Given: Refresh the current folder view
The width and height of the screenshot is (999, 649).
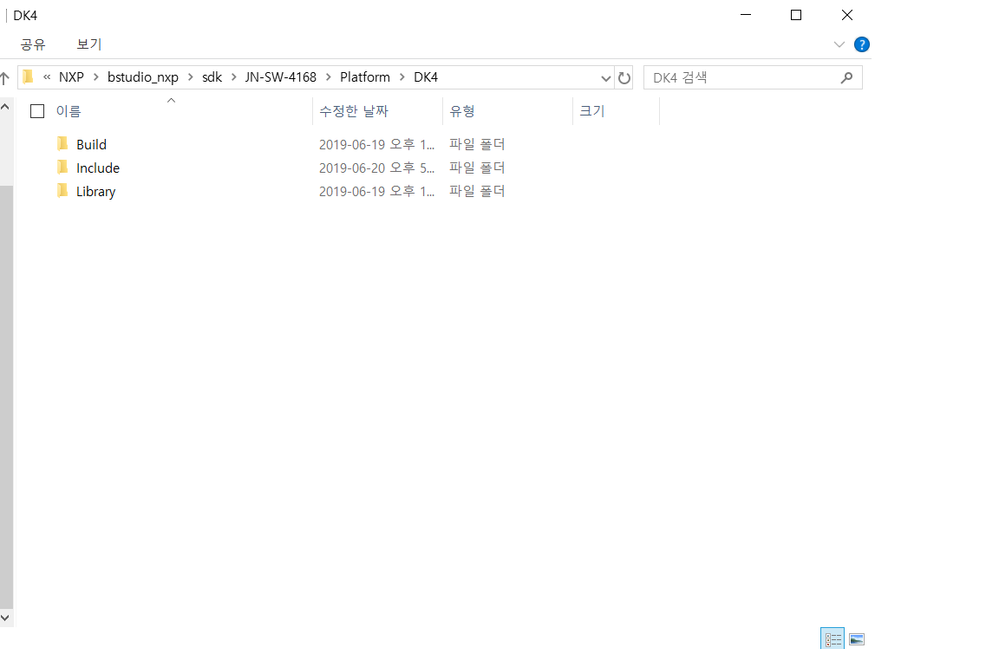Looking at the screenshot, I should pyautogui.click(x=624, y=78).
